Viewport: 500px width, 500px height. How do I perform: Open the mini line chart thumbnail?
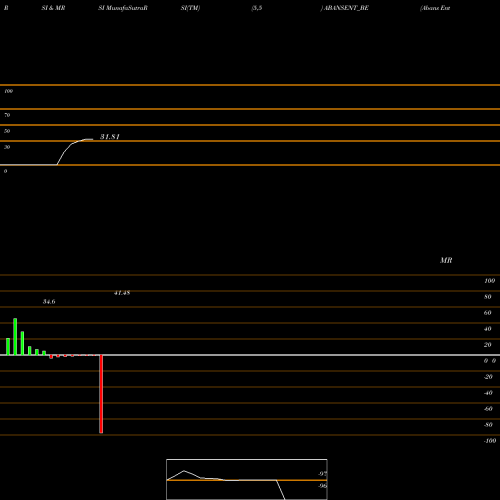tap(247, 479)
